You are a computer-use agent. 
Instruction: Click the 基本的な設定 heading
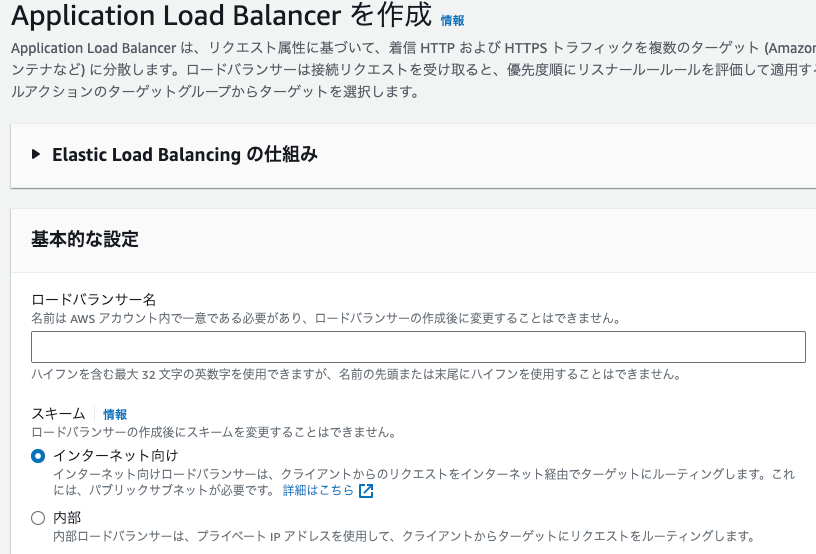85,239
